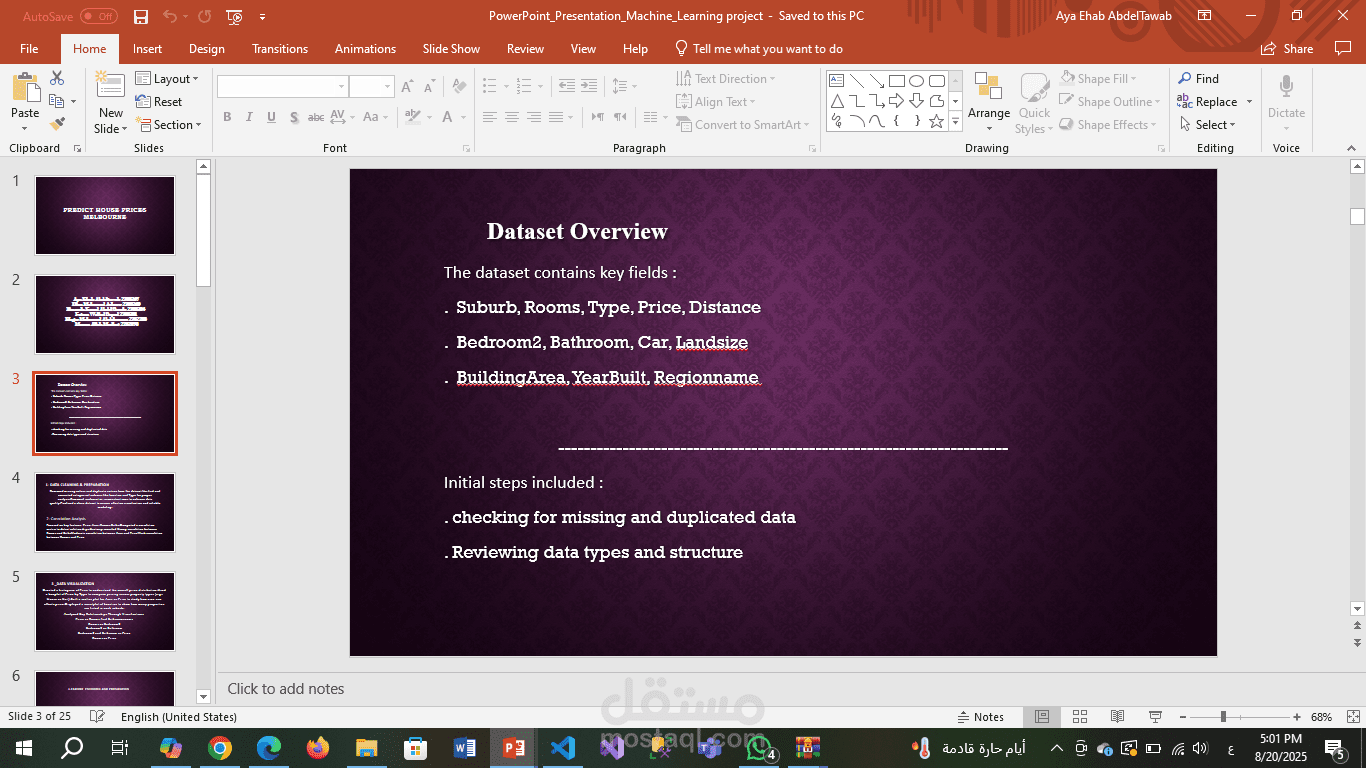Click the Cut scissors icon

point(57,78)
